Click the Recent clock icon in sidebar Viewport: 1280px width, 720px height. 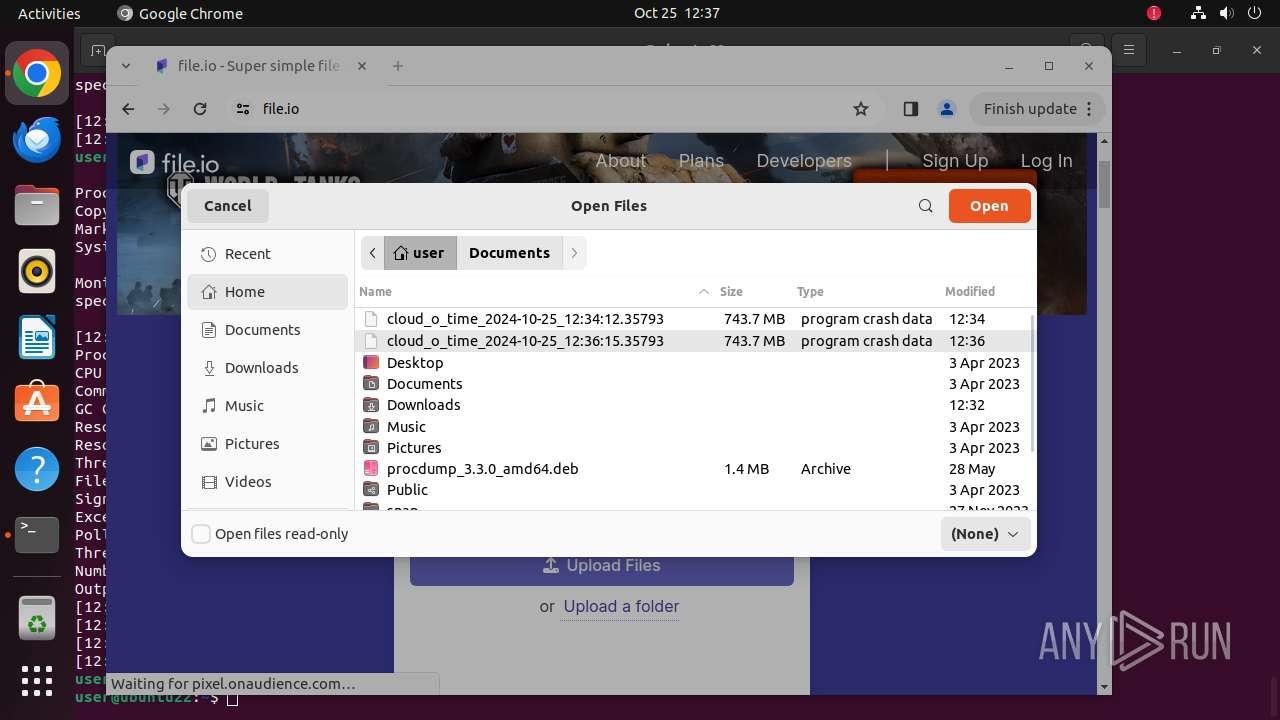pyautogui.click(x=209, y=254)
